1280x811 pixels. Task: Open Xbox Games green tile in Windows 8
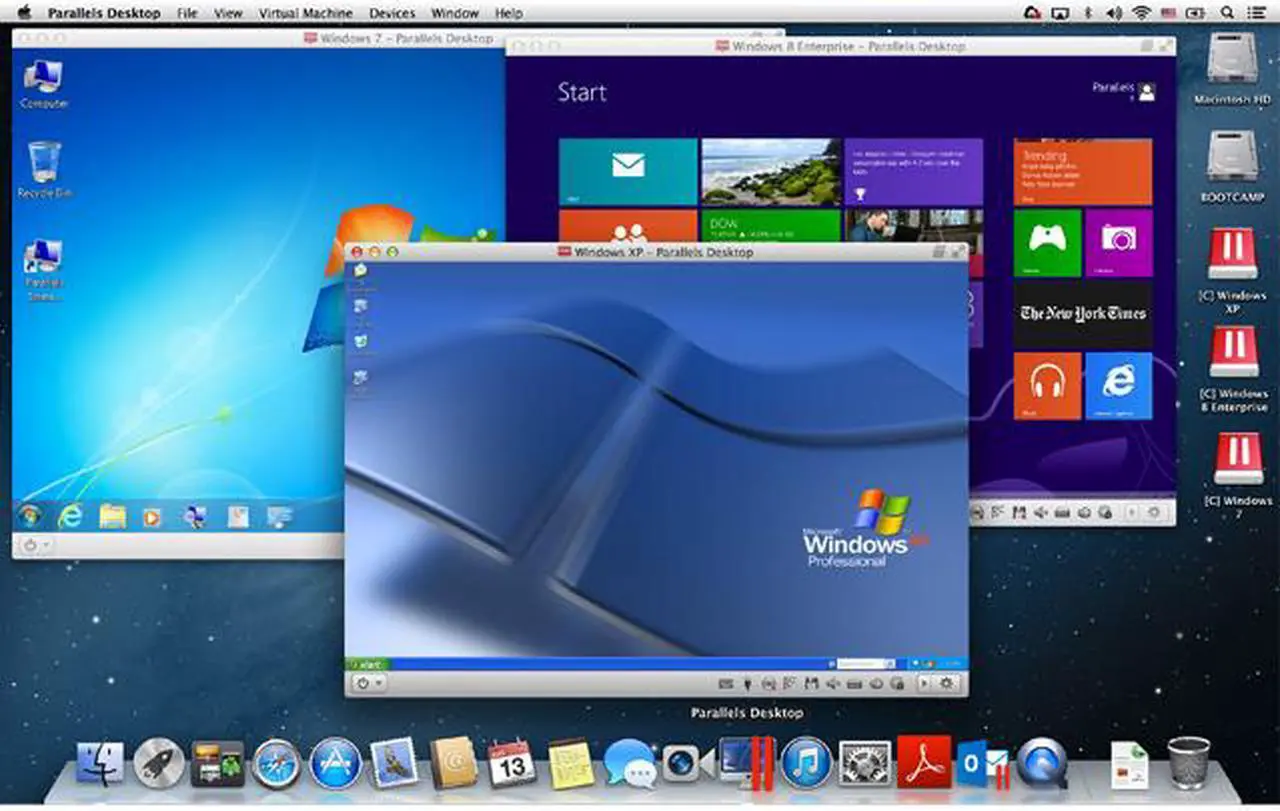pyautogui.click(x=1047, y=243)
